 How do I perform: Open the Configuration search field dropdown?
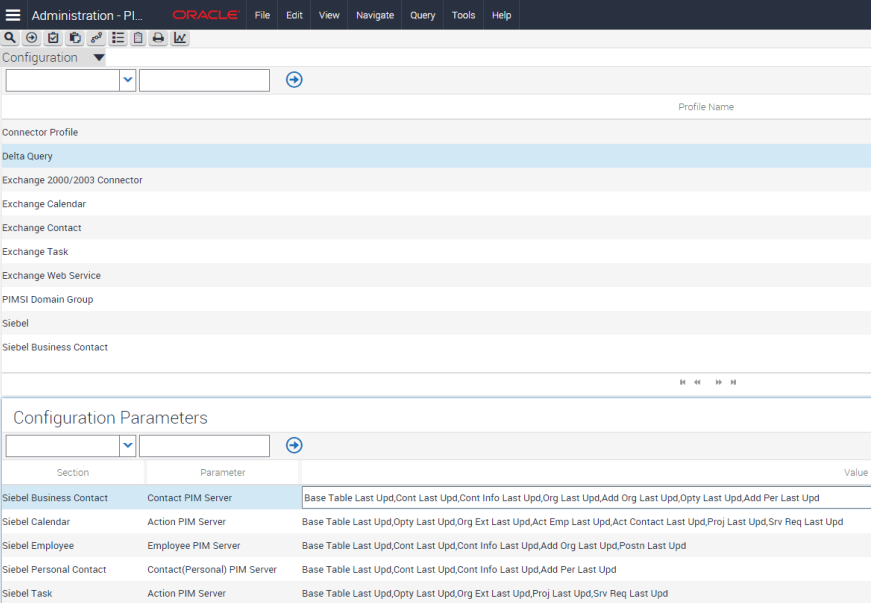(x=128, y=80)
